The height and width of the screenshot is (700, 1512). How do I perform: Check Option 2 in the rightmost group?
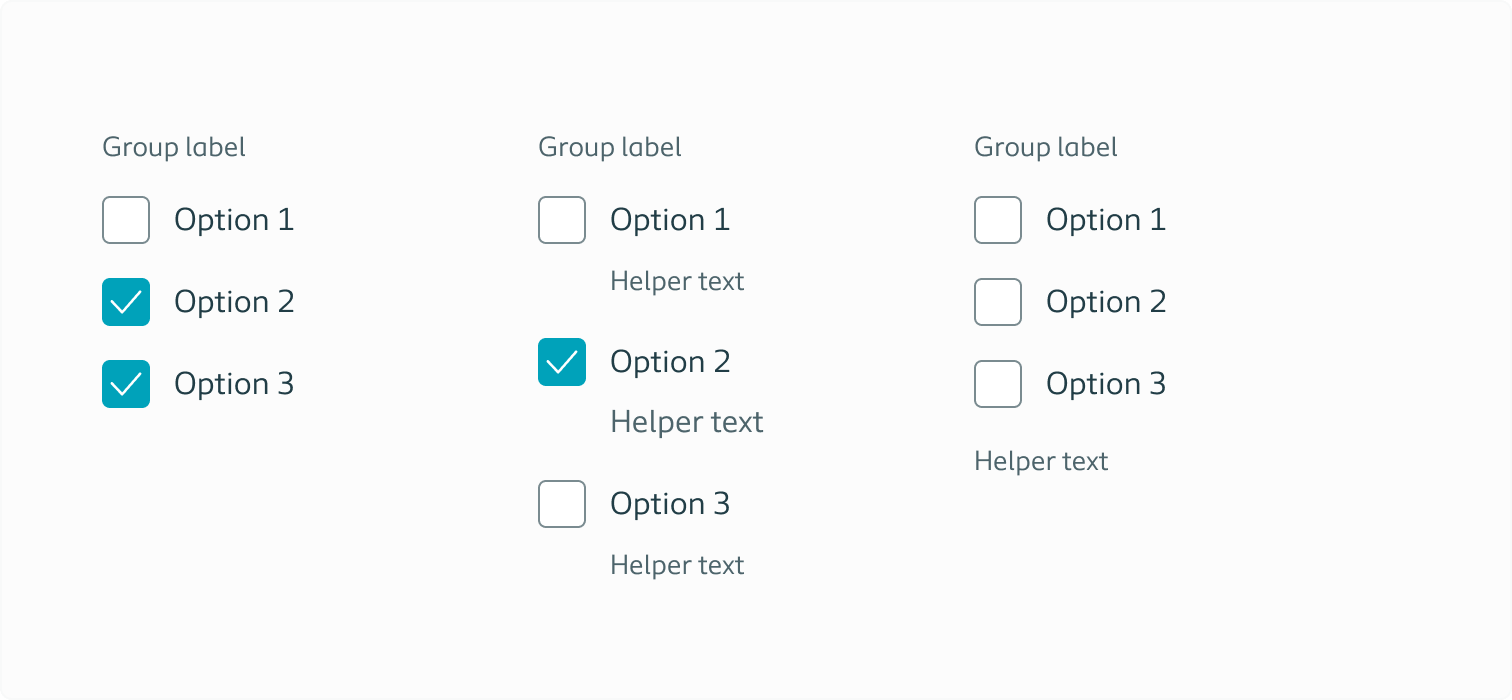(x=997, y=301)
